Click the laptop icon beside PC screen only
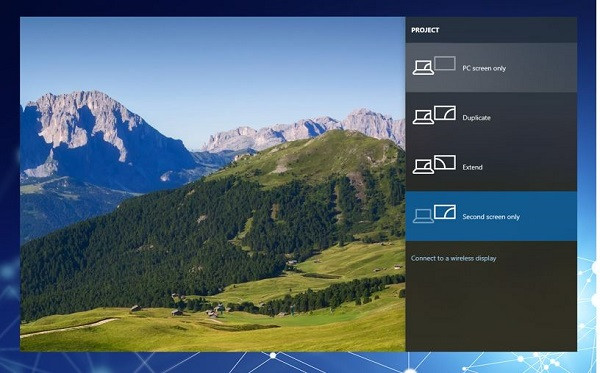Viewport: 600px width, 373px height. pos(423,68)
